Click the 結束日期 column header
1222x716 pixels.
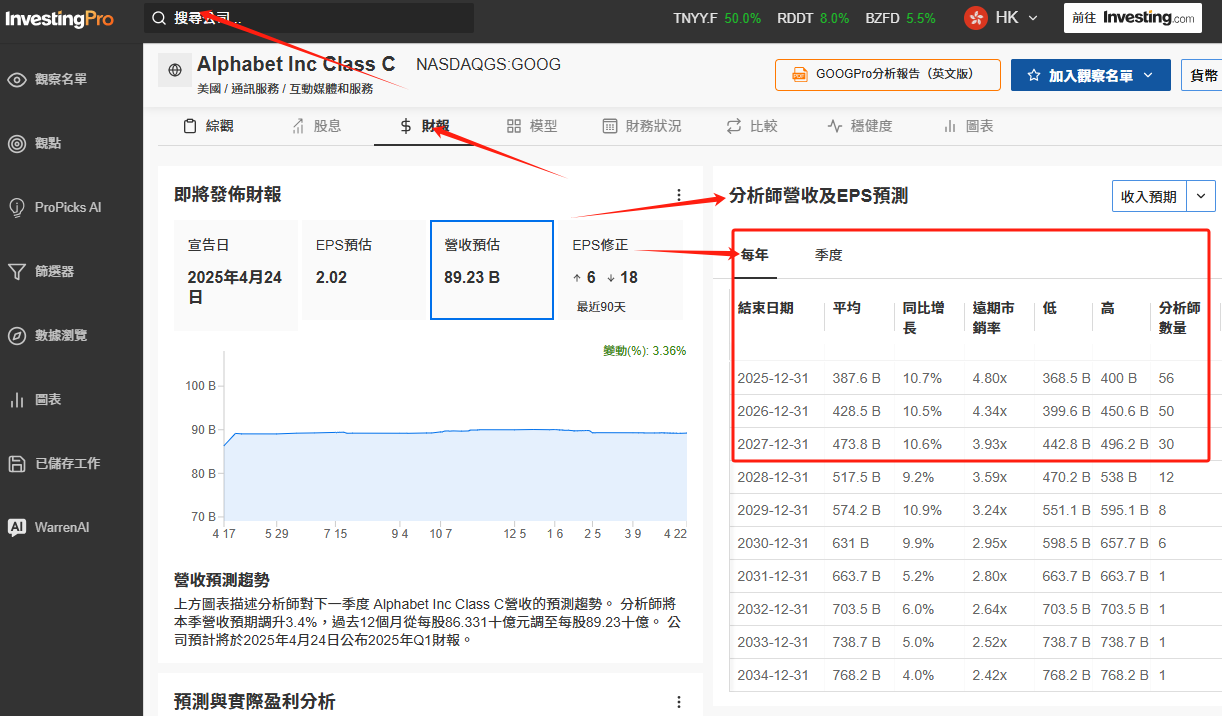pos(766,308)
